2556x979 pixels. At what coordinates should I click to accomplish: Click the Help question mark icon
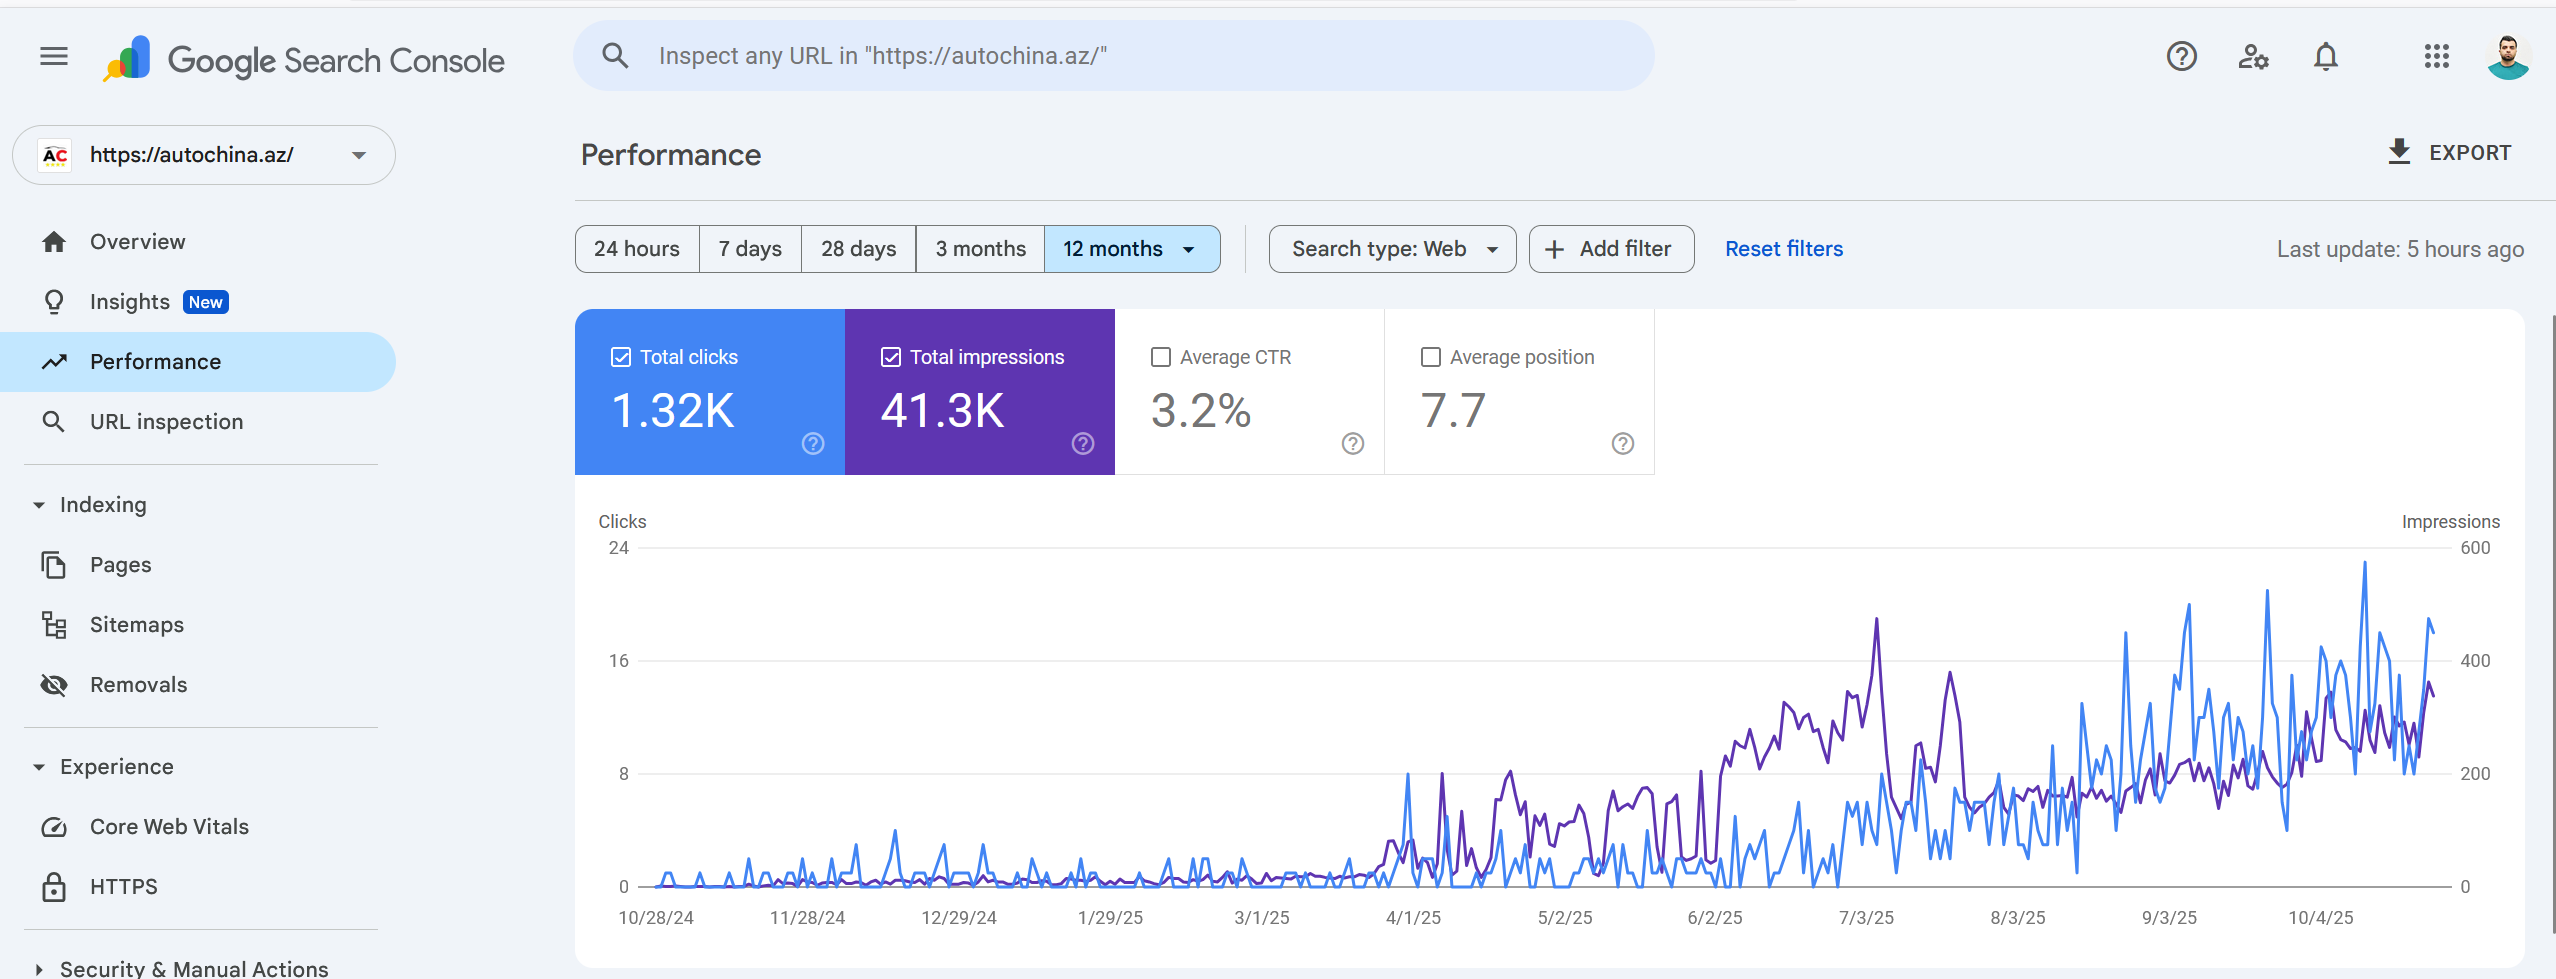pyautogui.click(x=2181, y=57)
